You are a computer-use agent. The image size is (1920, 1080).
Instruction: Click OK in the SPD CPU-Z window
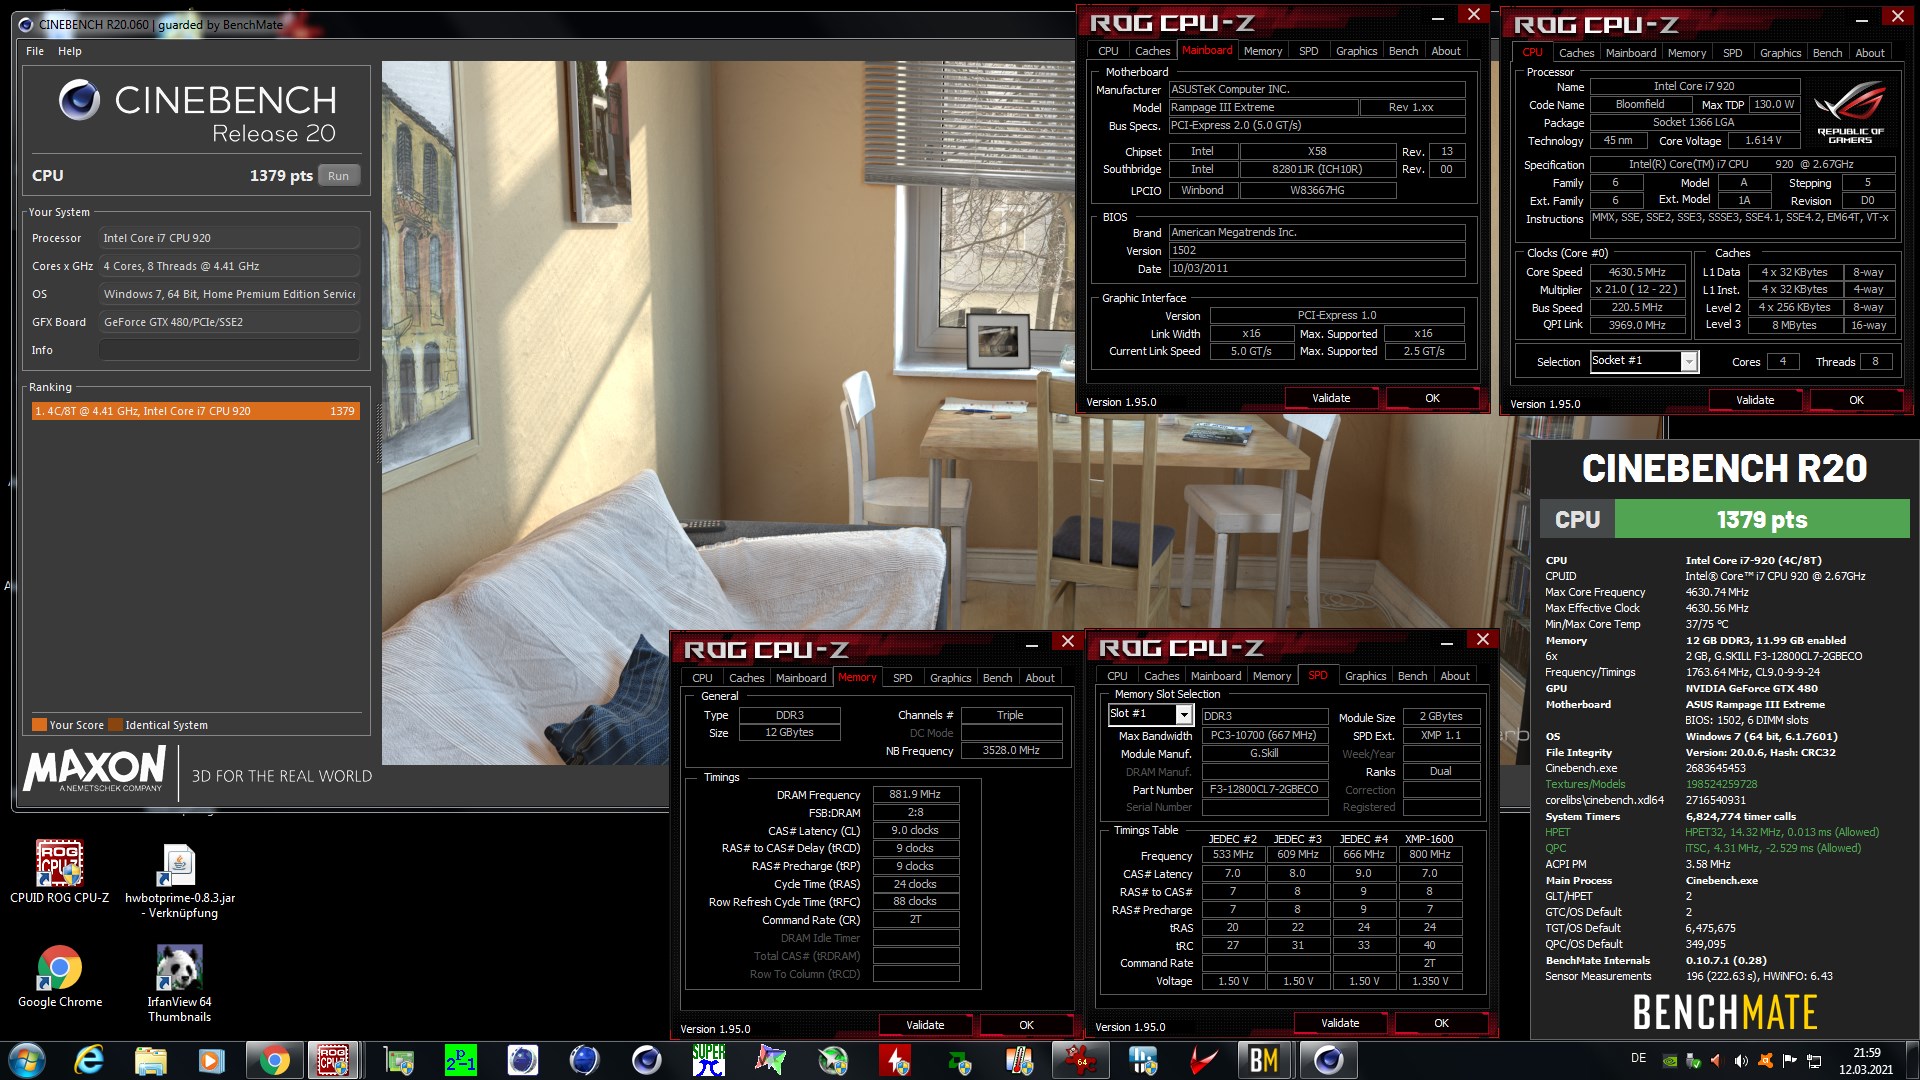(x=1441, y=1023)
